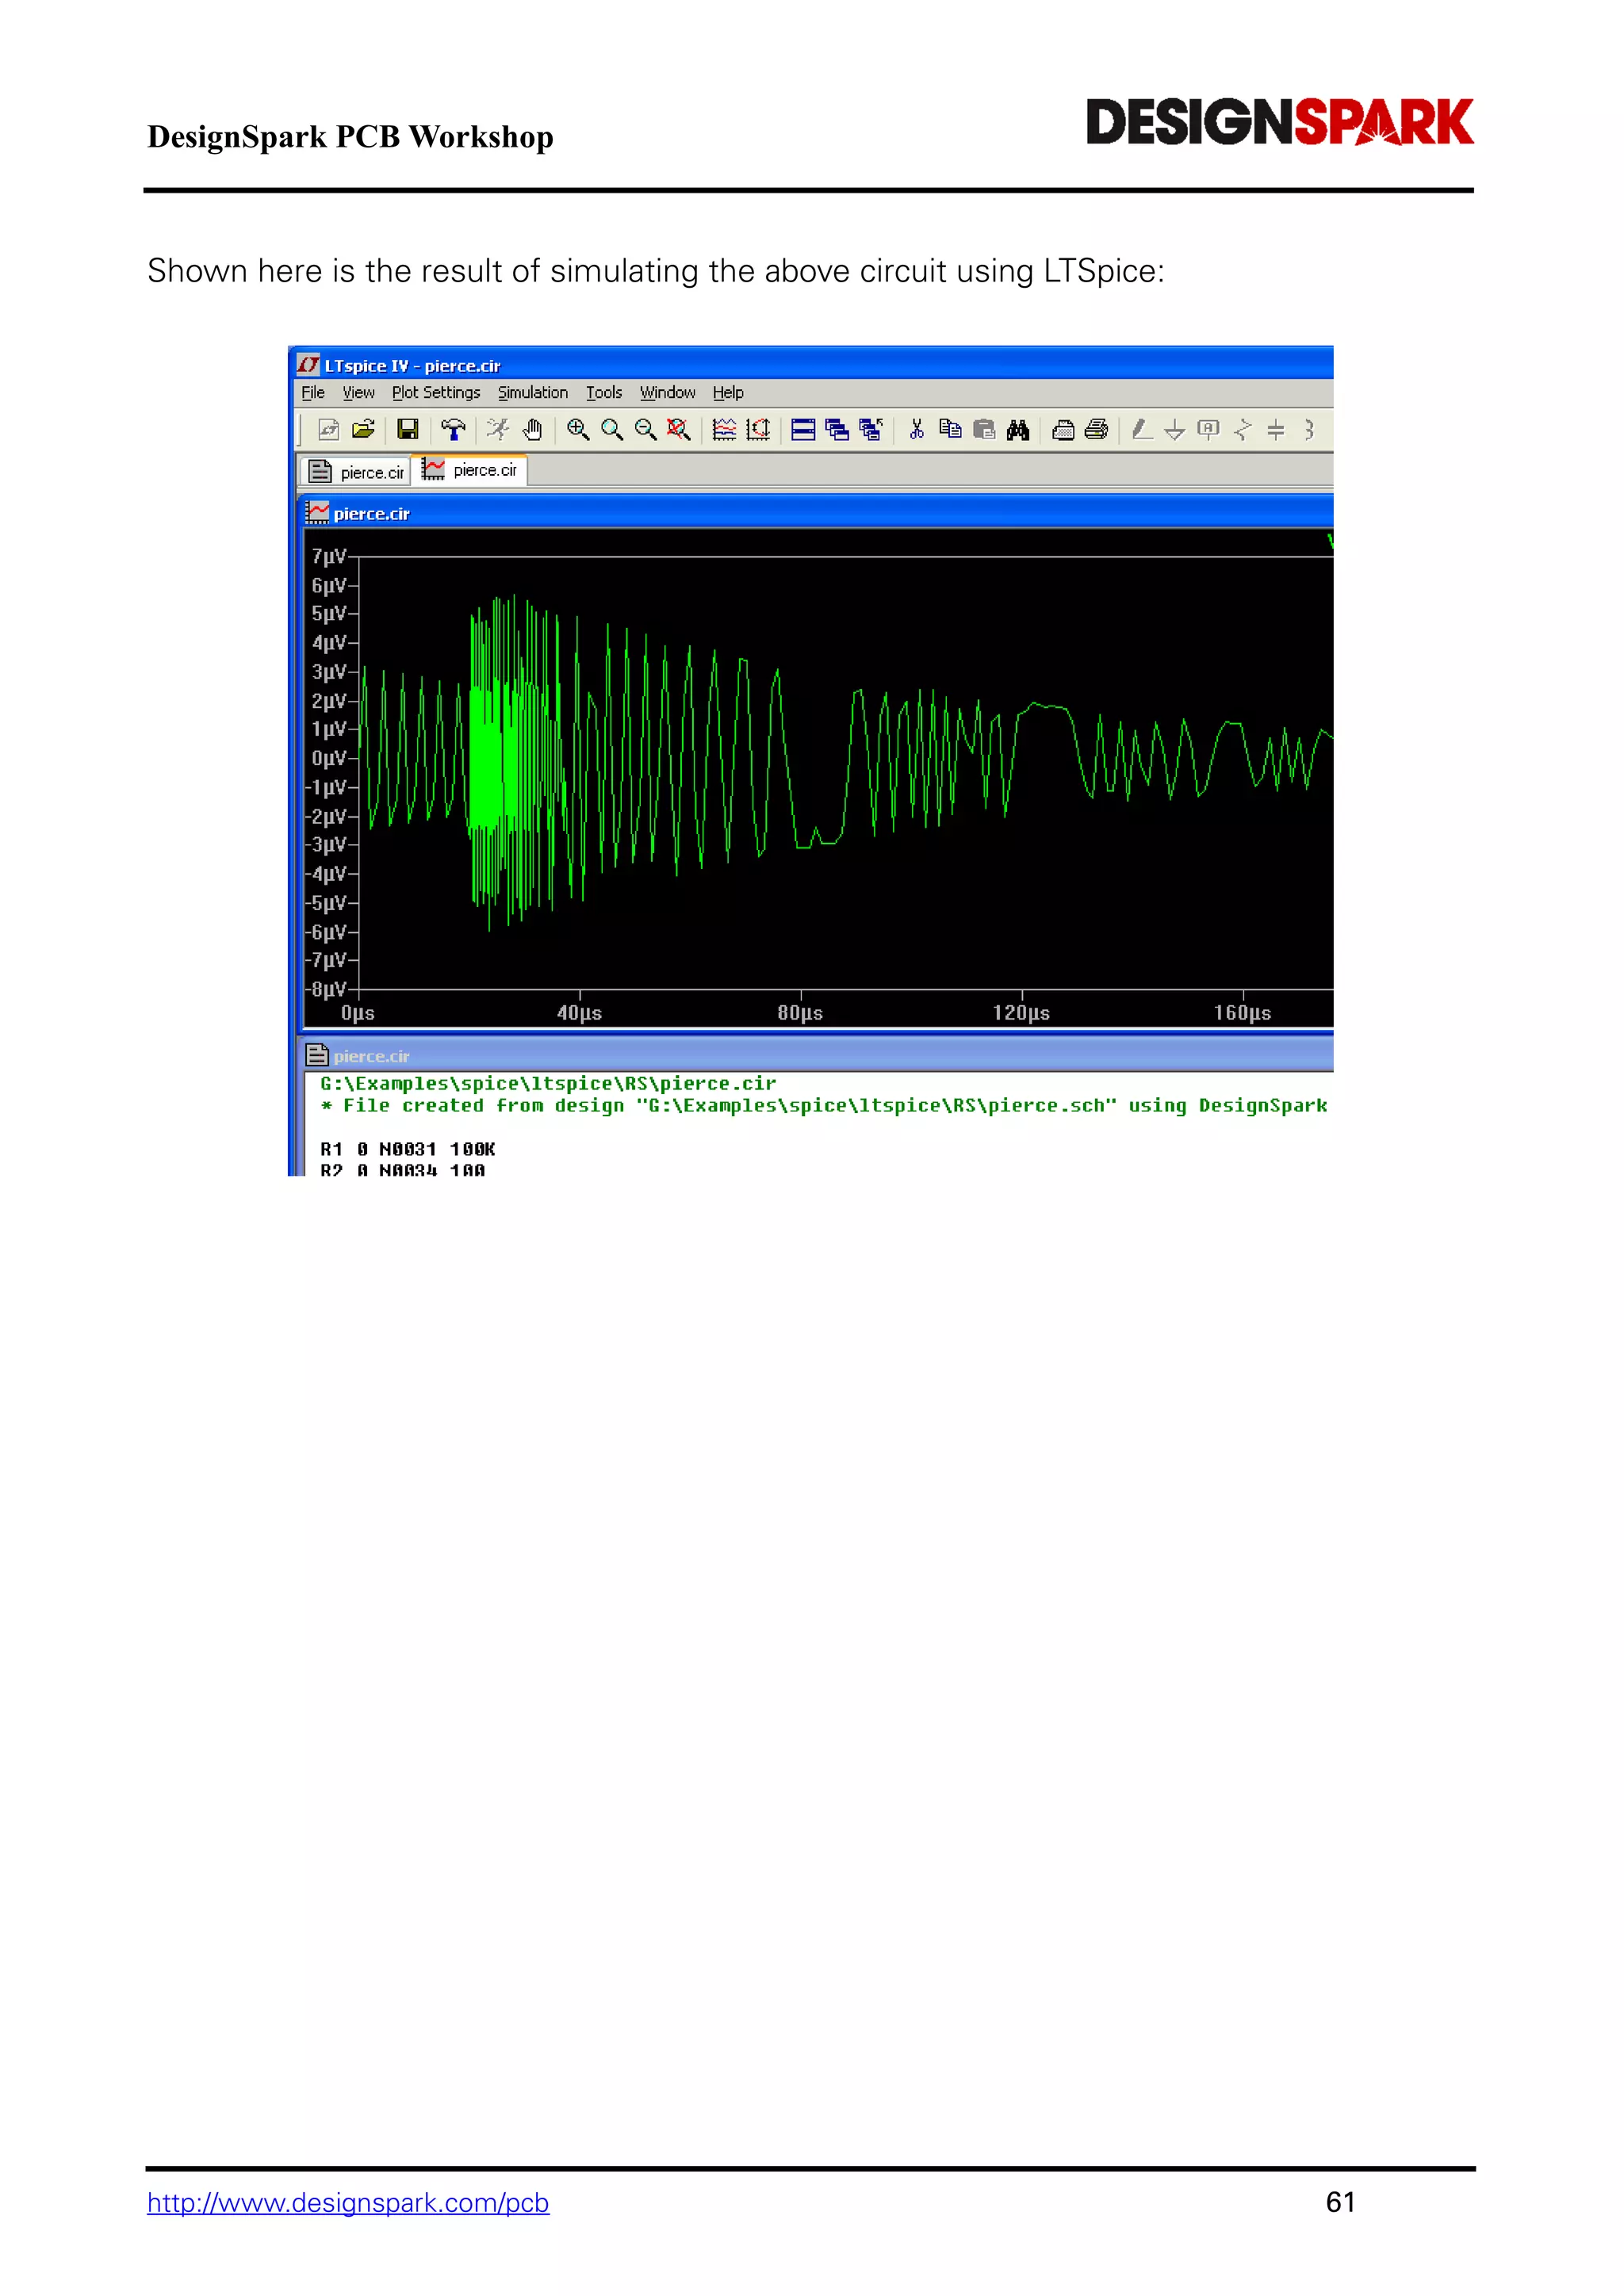Open Print Setup icon
Viewport: 1624px width, 2296px height.
coord(1063,430)
